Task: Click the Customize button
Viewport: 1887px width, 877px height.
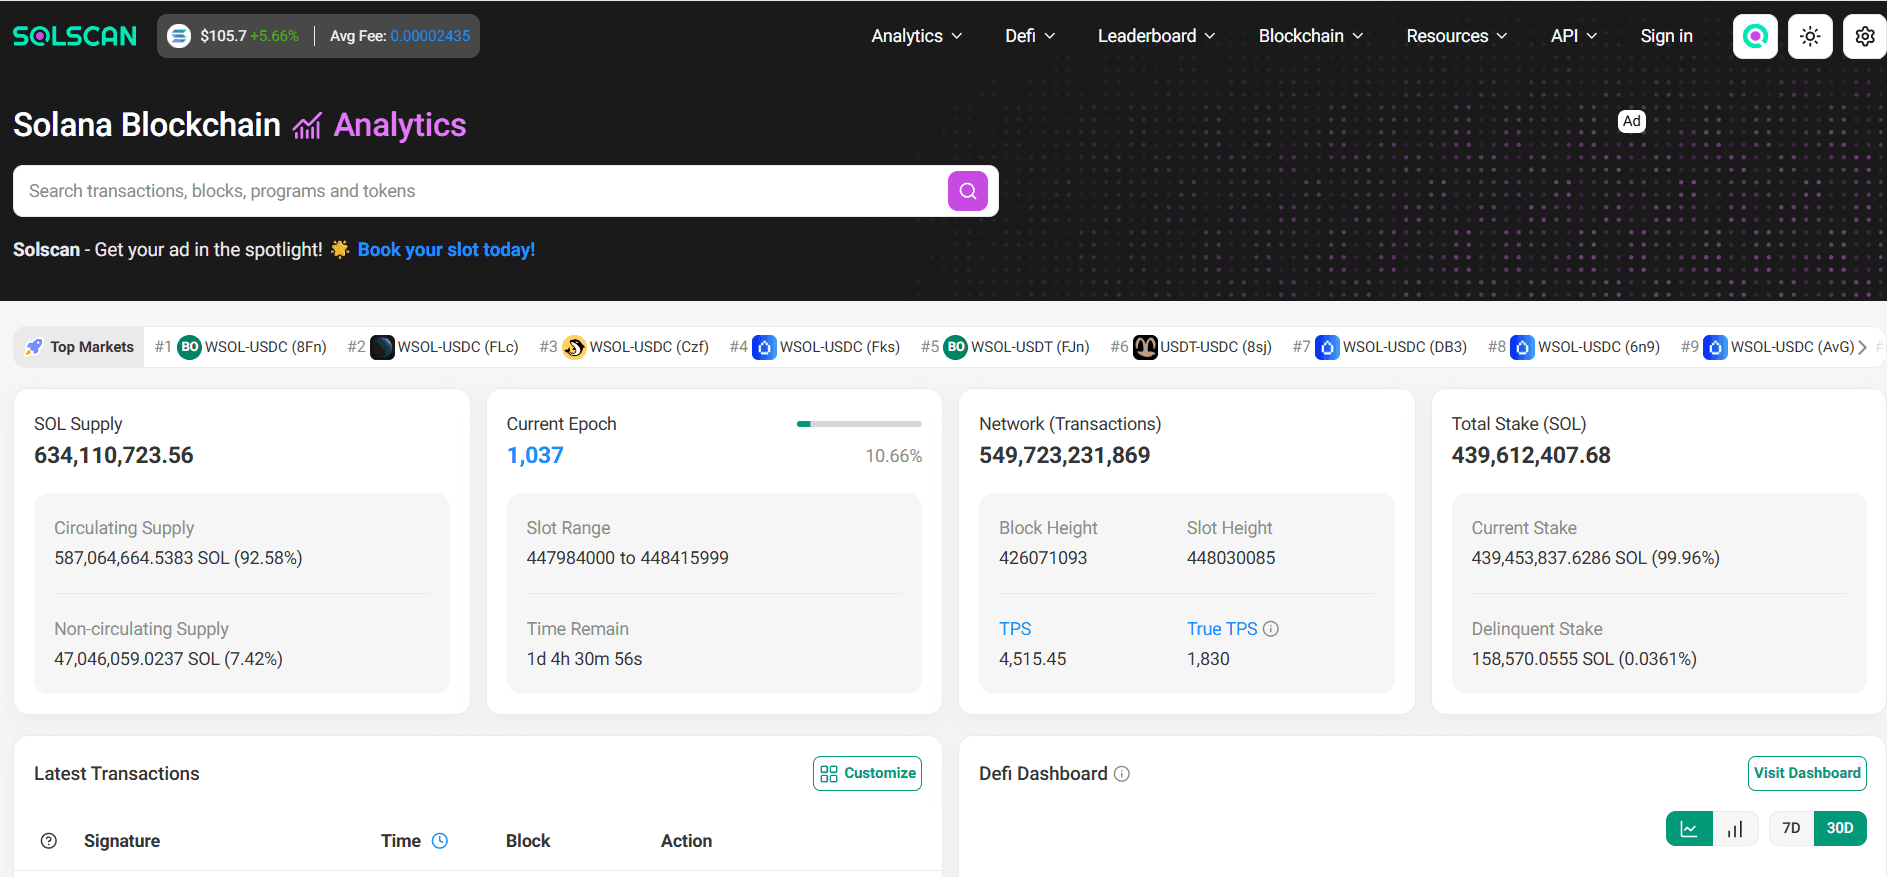Action: click(x=868, y=773)
